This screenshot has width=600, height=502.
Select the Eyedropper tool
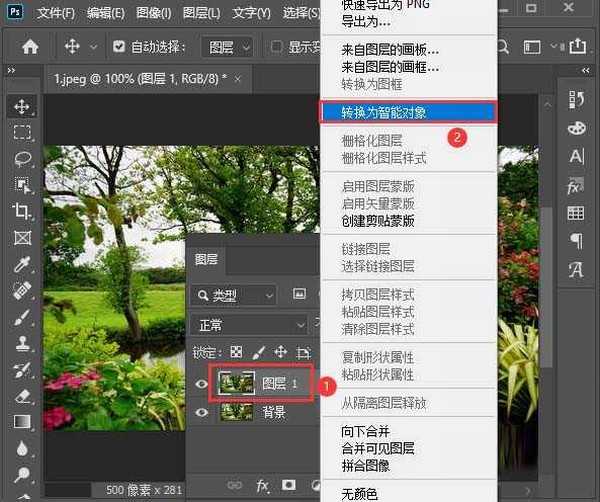click(22, 264)
